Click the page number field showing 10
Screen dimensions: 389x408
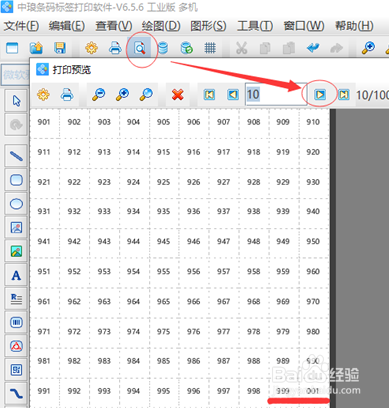pyautogui.click(x=276, y=95)
